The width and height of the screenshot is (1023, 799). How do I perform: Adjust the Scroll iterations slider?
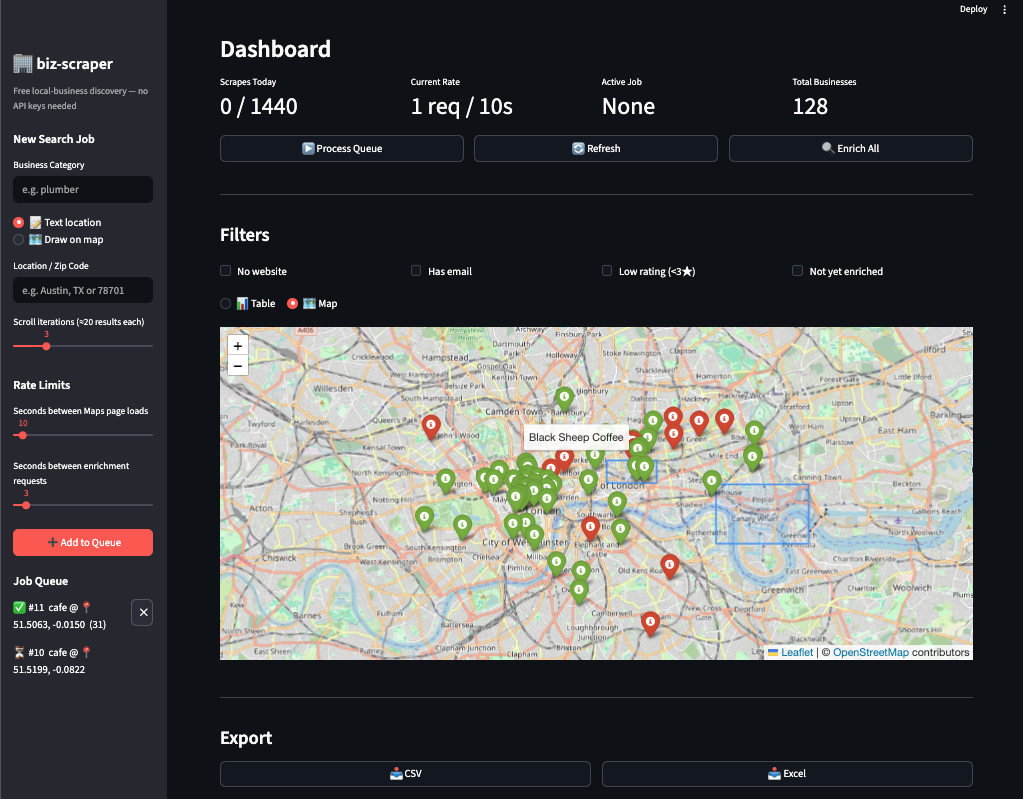click(46, 346)
